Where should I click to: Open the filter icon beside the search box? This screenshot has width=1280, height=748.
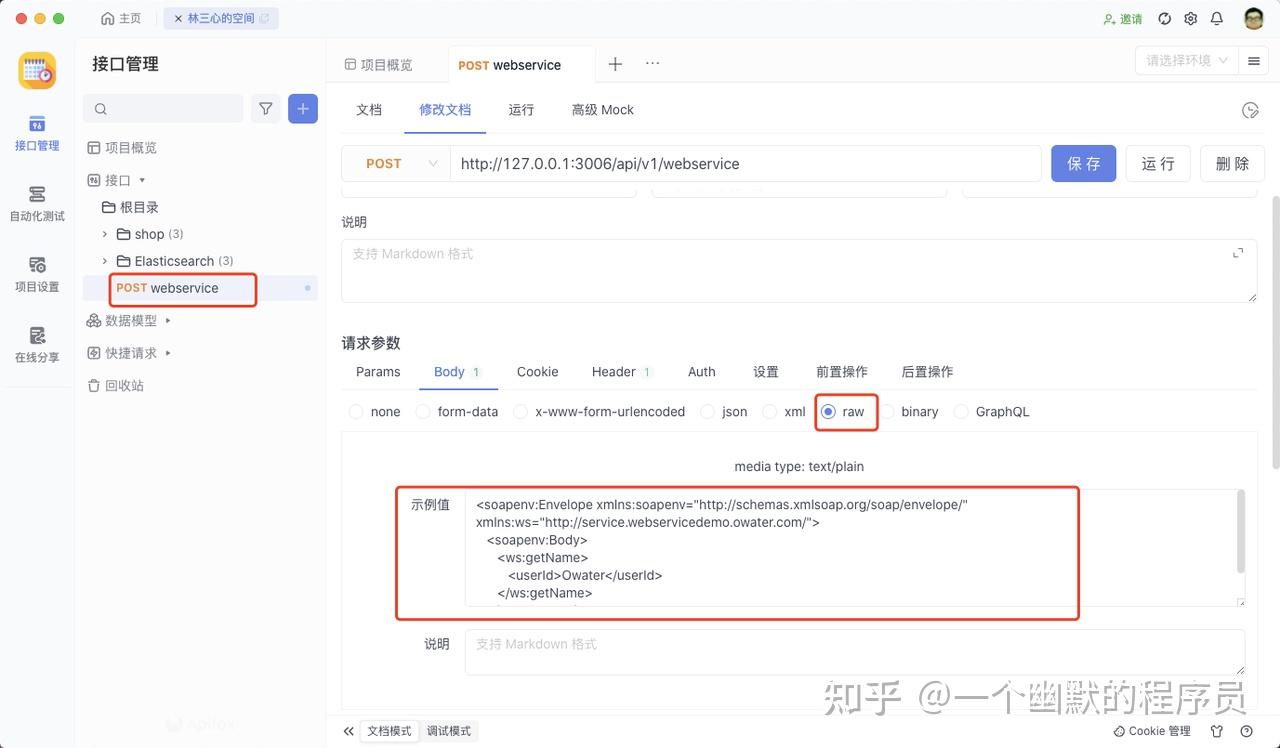coord(265,108)
